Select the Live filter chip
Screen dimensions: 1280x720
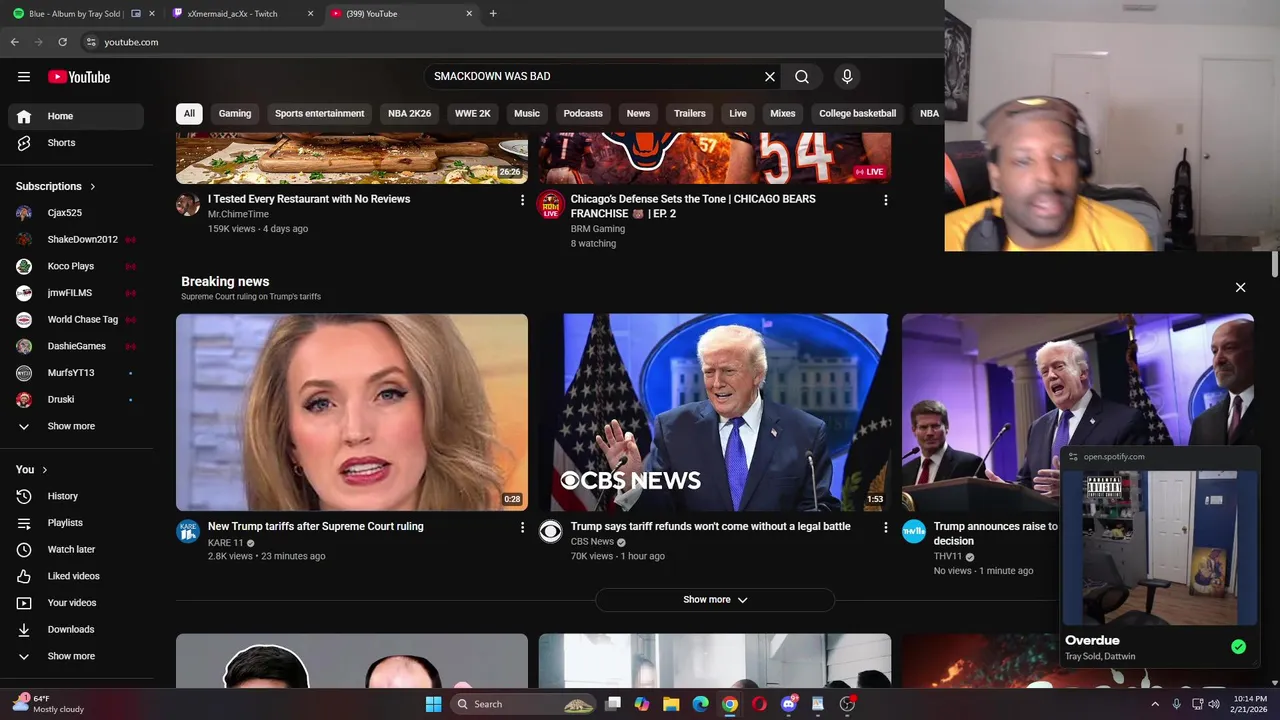[x=738, y=113]
